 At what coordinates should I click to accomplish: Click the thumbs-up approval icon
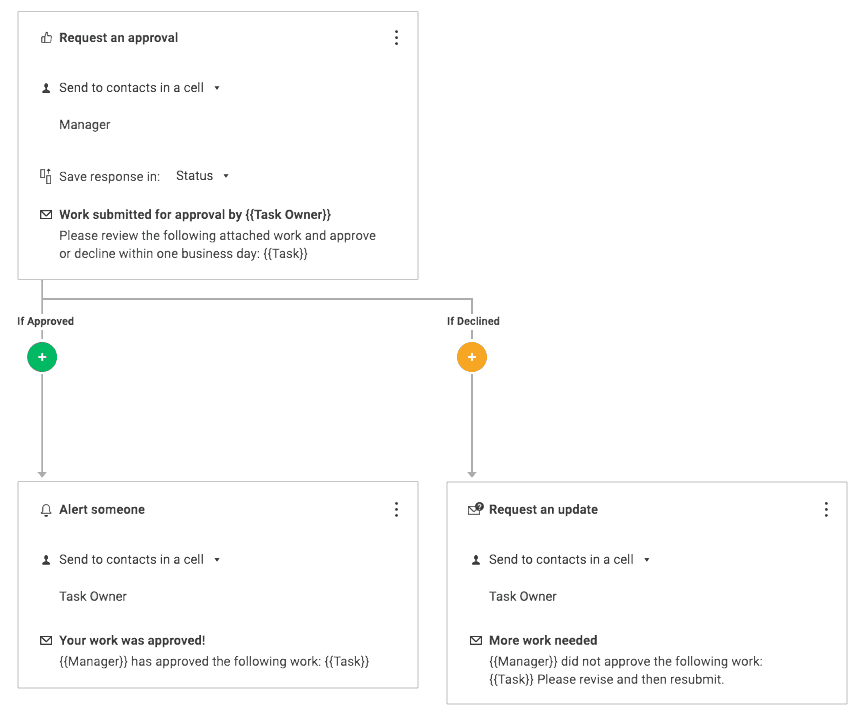pyautogui.click(x=46, y=38)
